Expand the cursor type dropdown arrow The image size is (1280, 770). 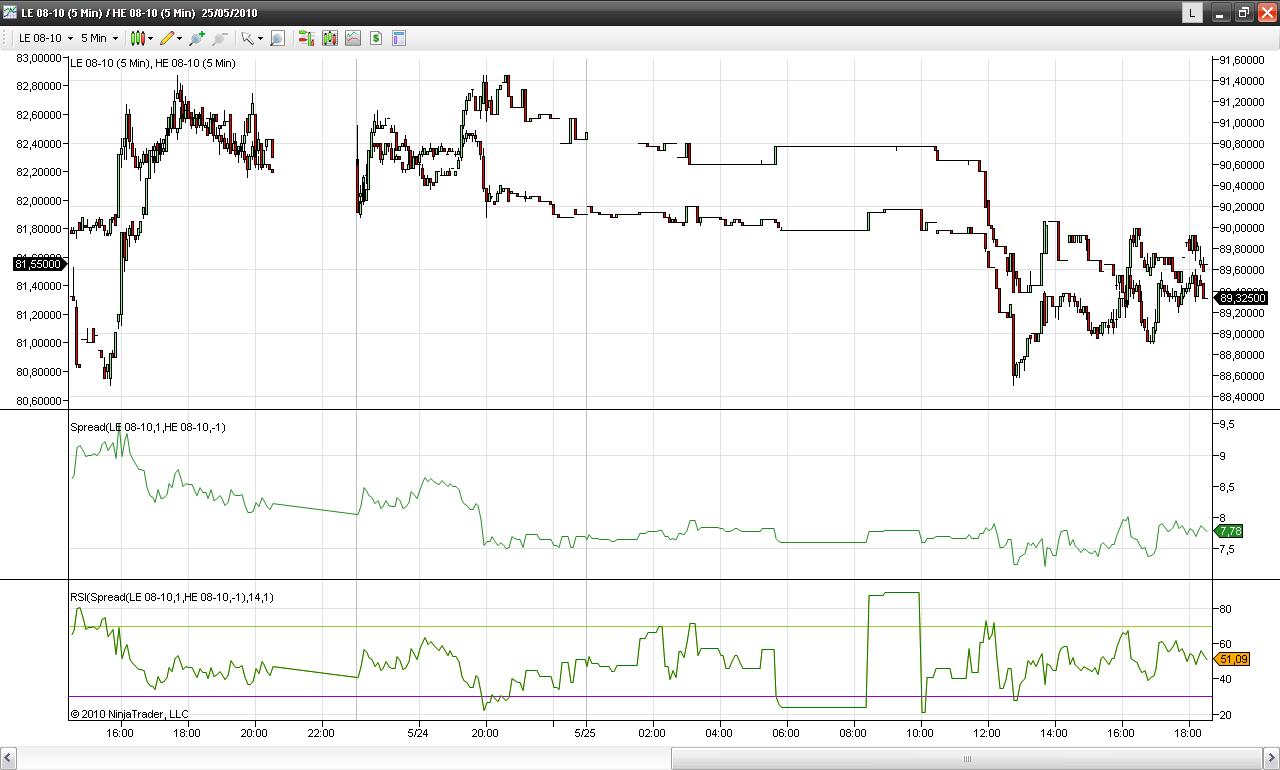260,38
